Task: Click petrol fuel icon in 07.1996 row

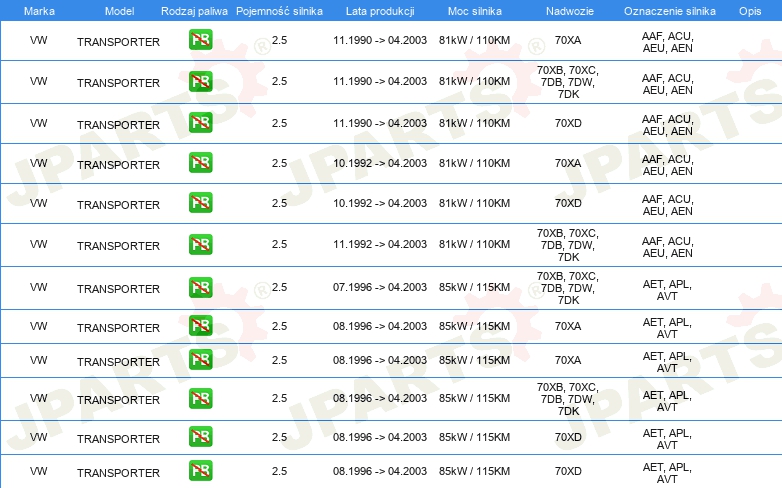Action: click(x=200, y=287)
